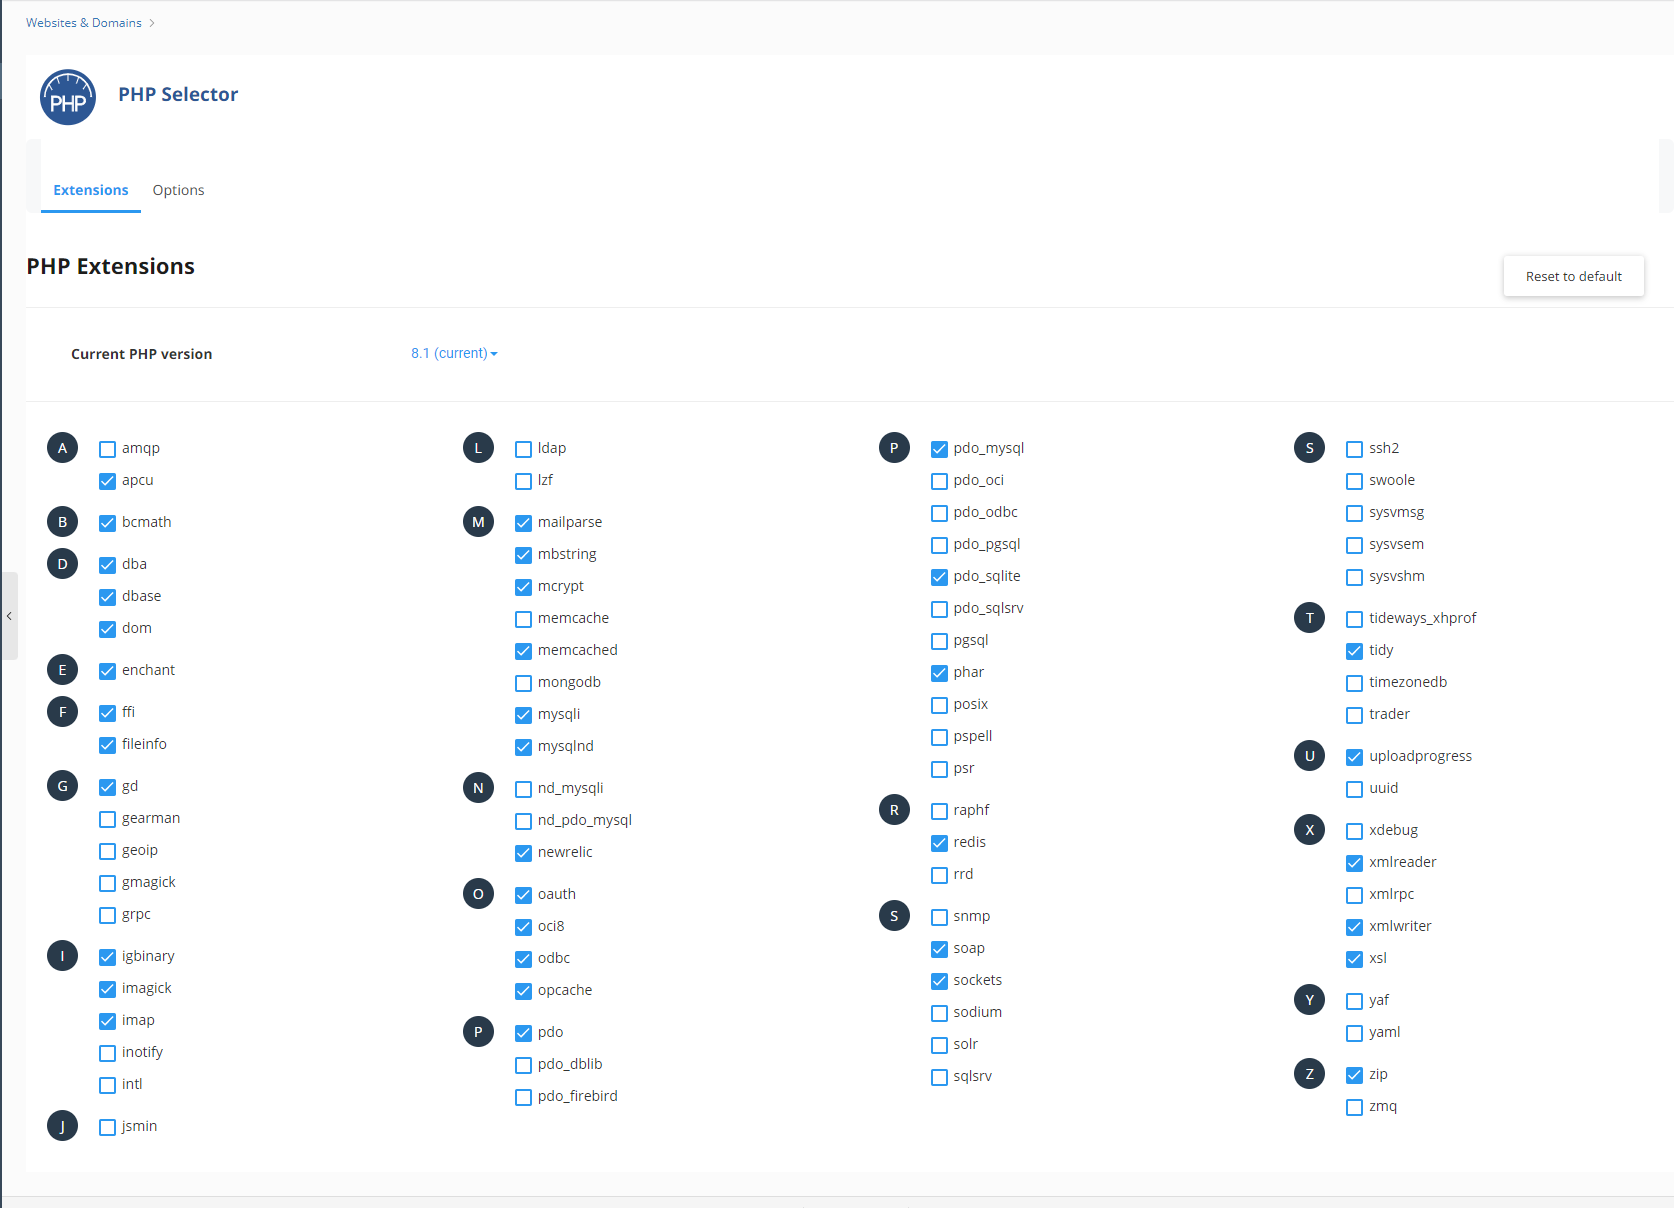Collapse the left sidebar using the arrow handle
This screenshot has width=1674, height=1208.
[9, 616]
